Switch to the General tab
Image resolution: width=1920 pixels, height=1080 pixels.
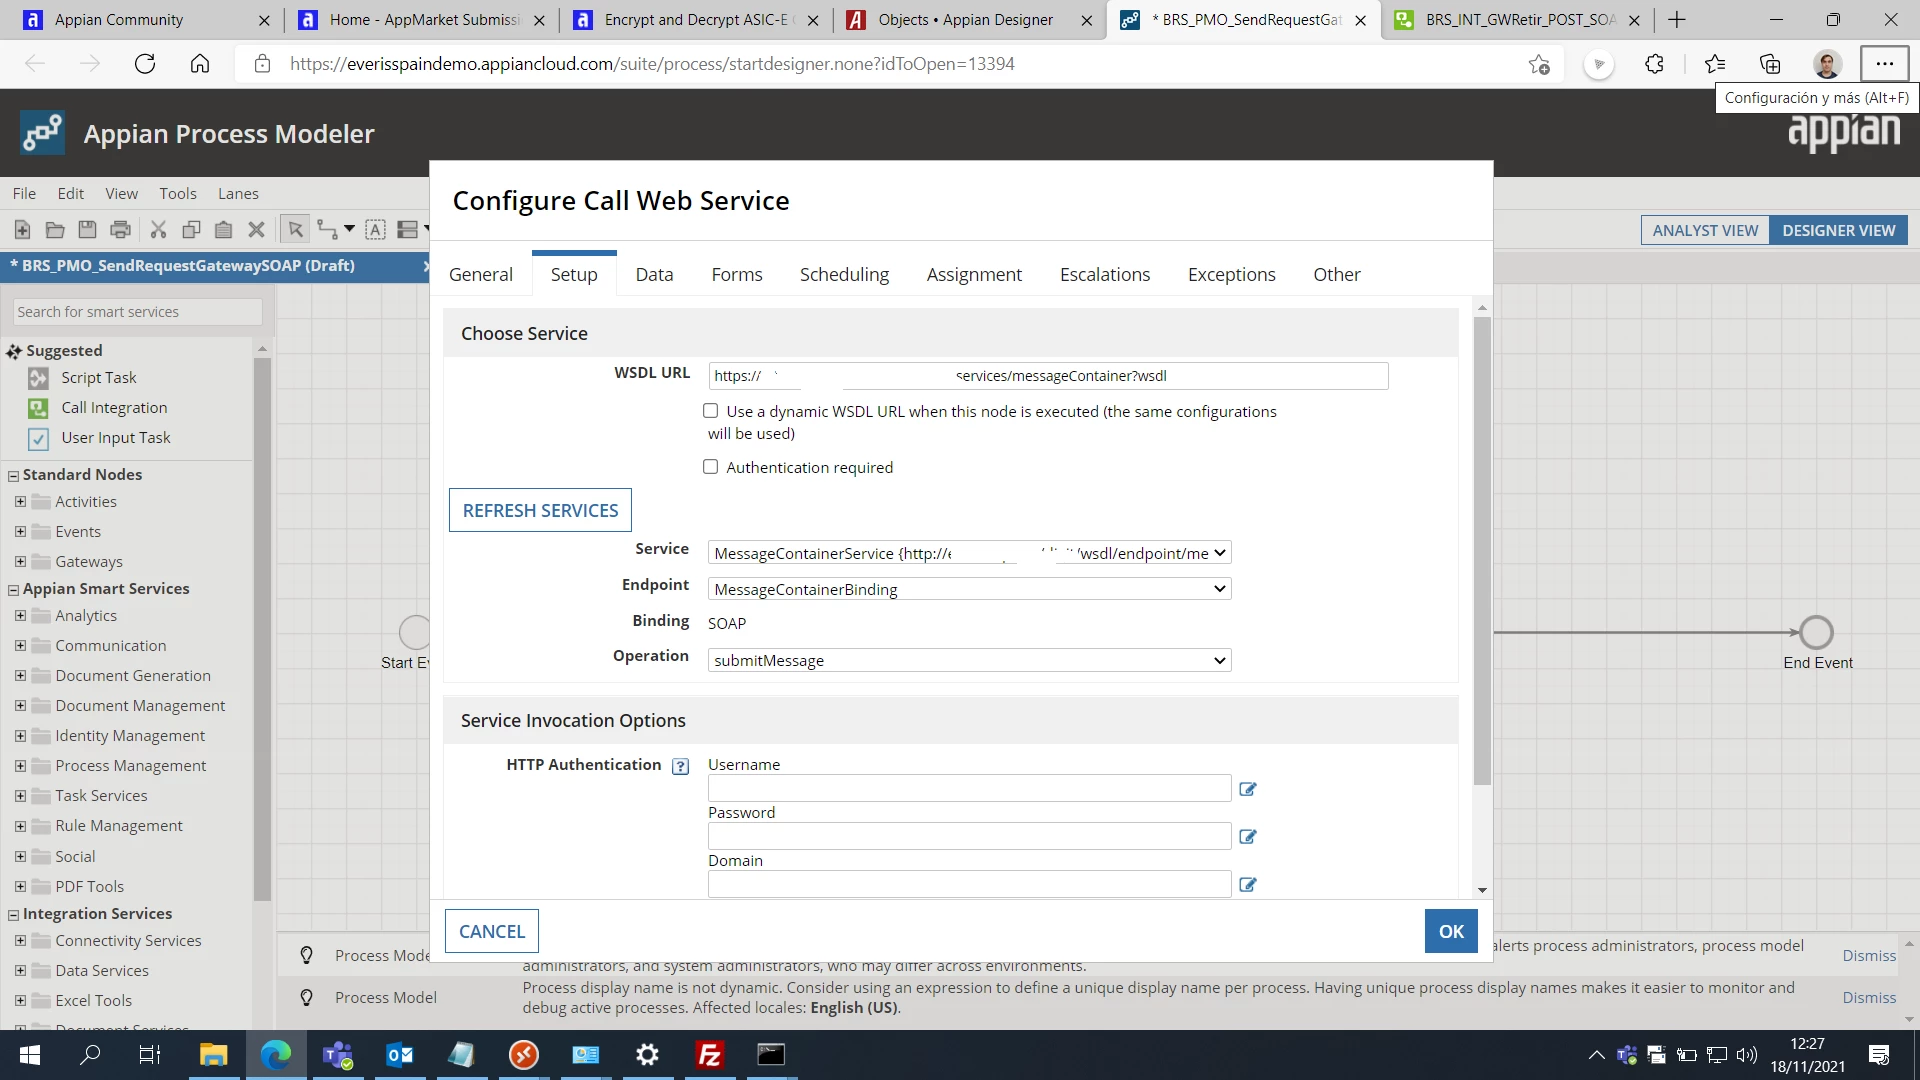click(x=481, y=275)
